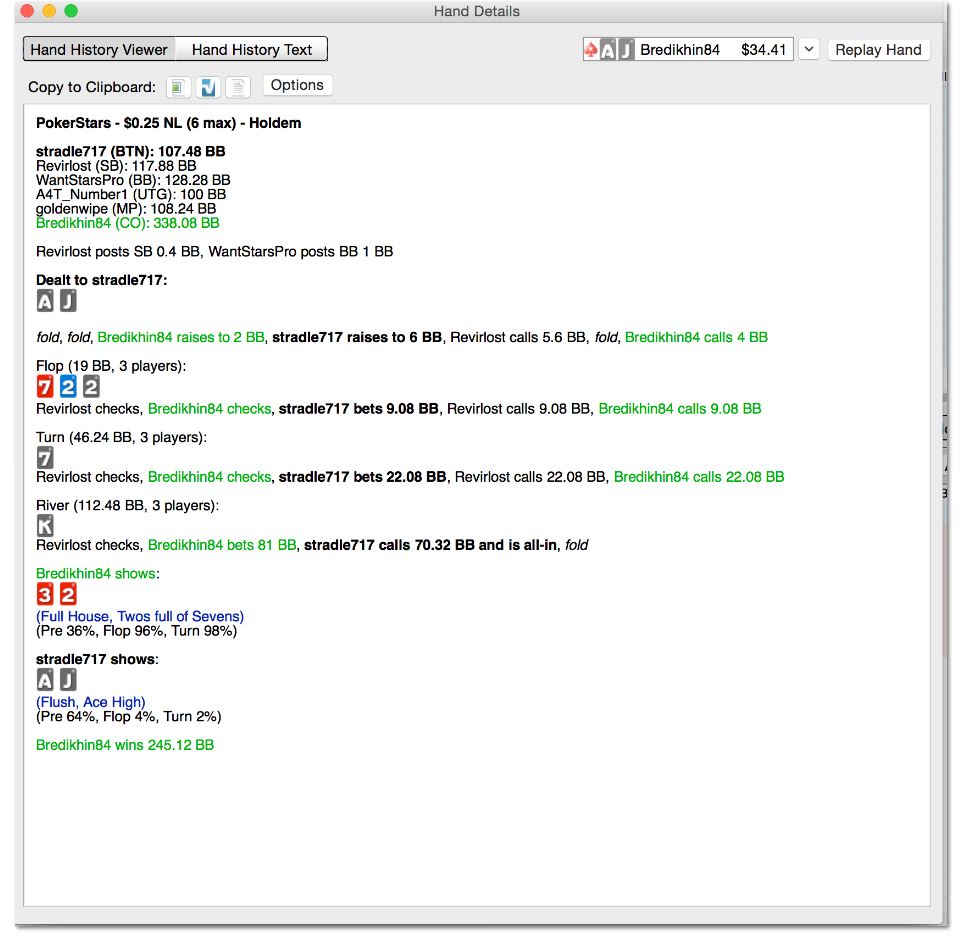Open the Bredikhin84 $34.41 hand combo box
This screenshot has height=937, width=967.
688,50
